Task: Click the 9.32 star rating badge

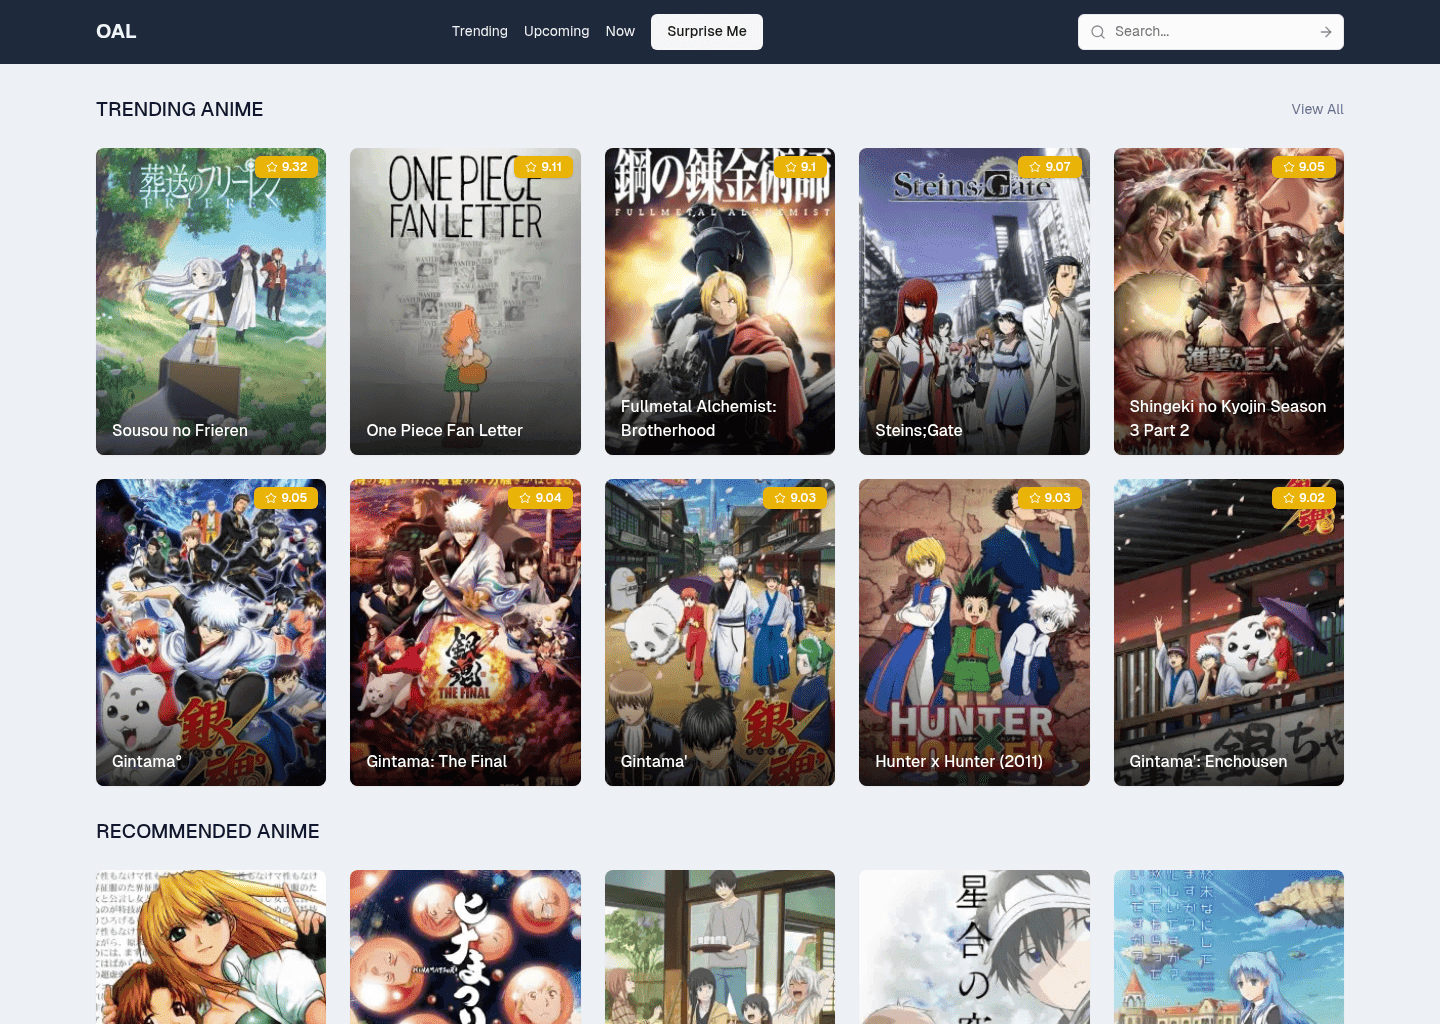Action: [x=287, y=167]
